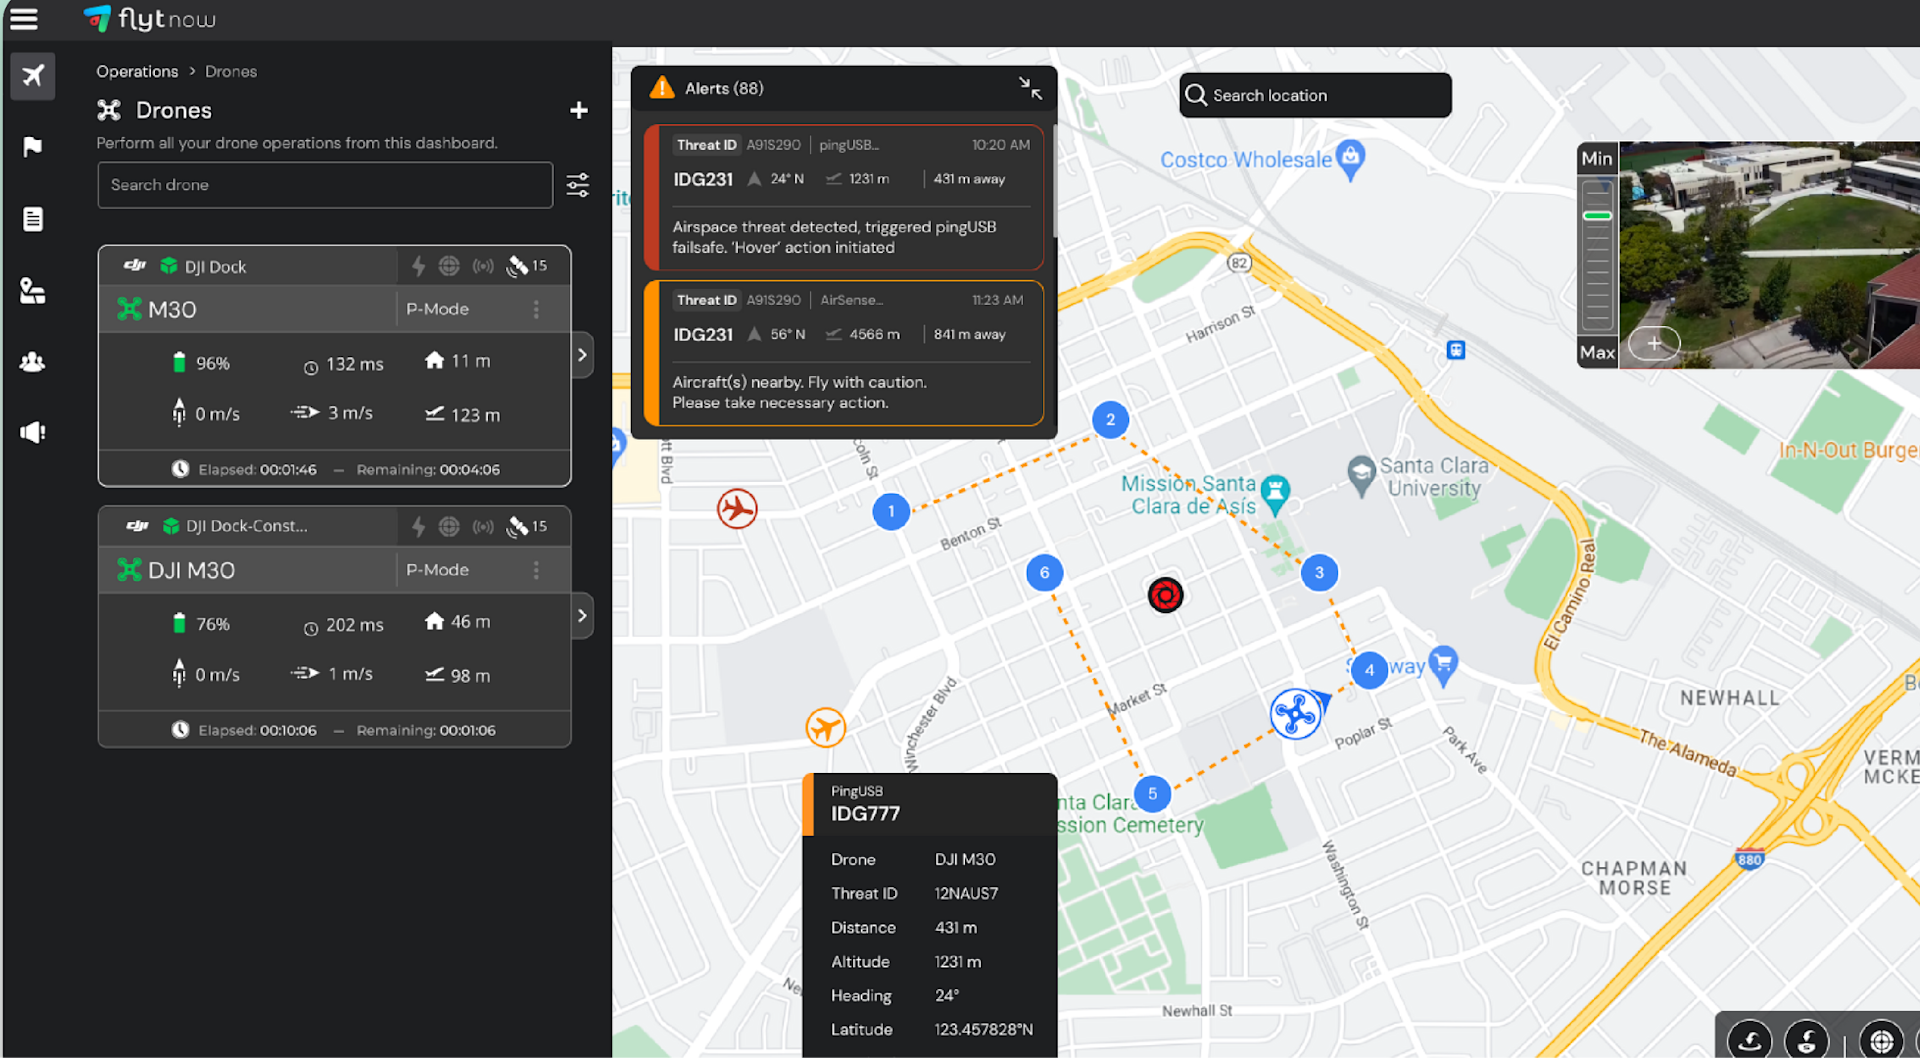
Task: Click signal broadcast icon on DJI Dock card
Action: click(484, 266)
